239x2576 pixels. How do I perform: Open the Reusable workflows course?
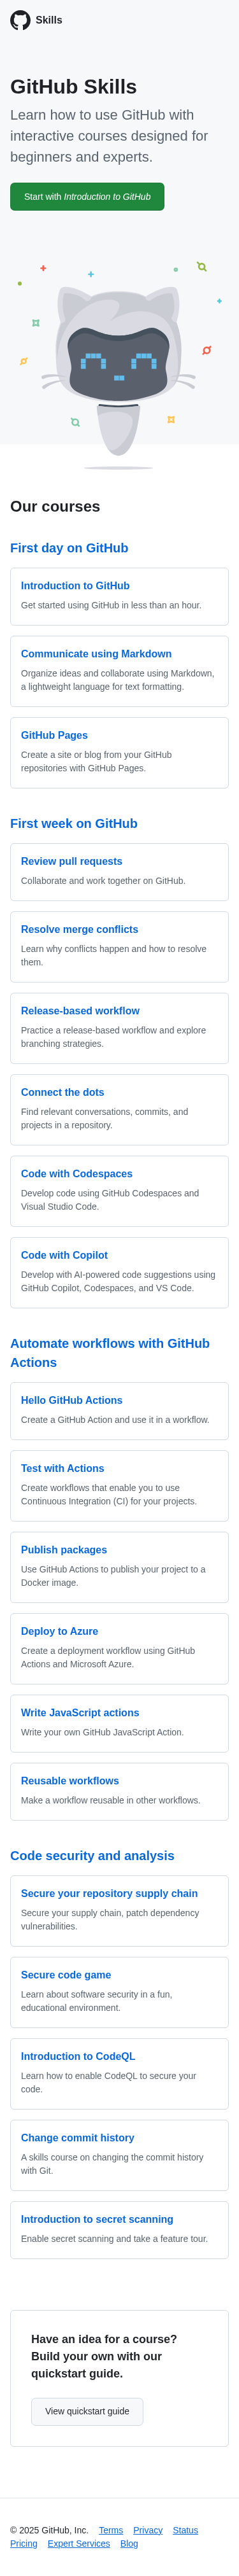(70, 1781)
